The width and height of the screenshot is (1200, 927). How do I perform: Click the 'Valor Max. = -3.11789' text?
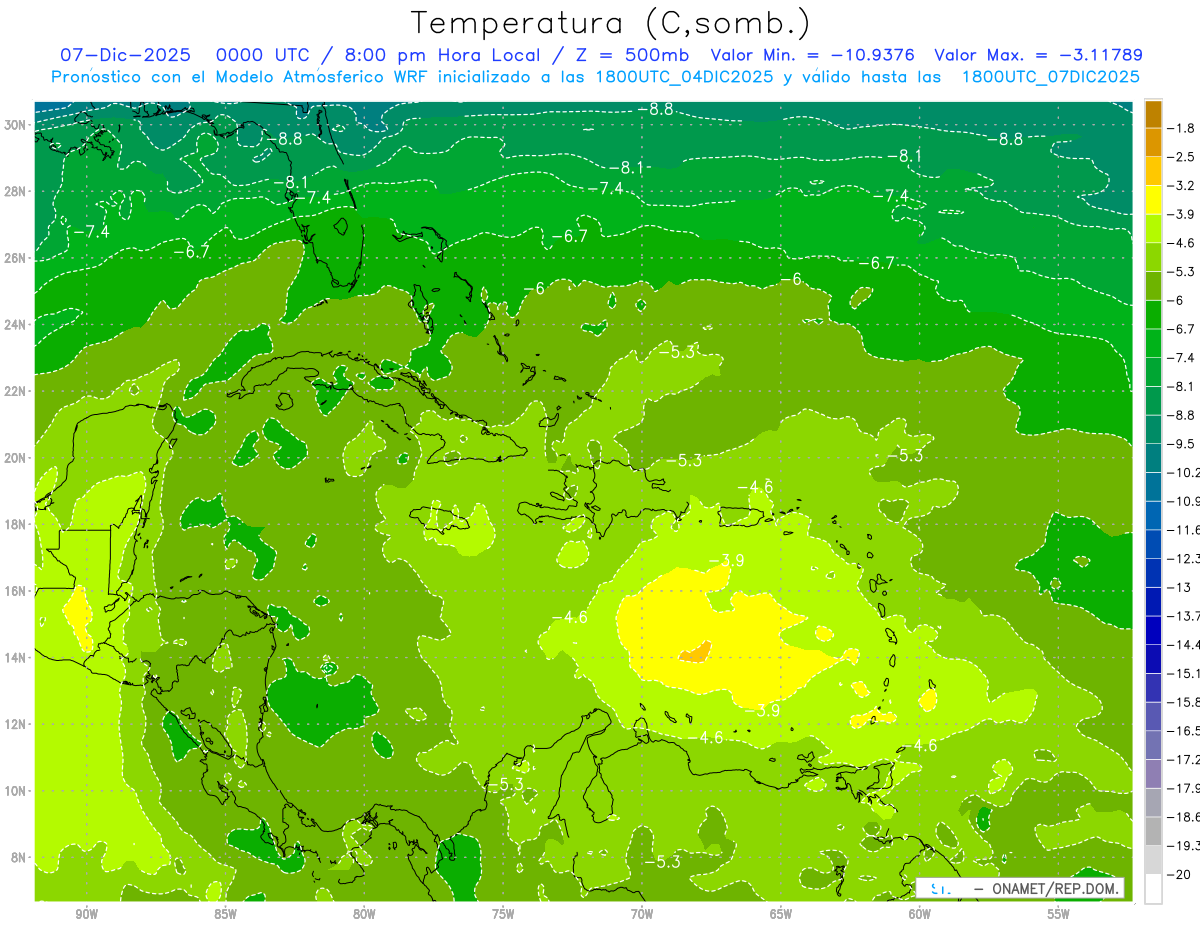(1038, 56)
